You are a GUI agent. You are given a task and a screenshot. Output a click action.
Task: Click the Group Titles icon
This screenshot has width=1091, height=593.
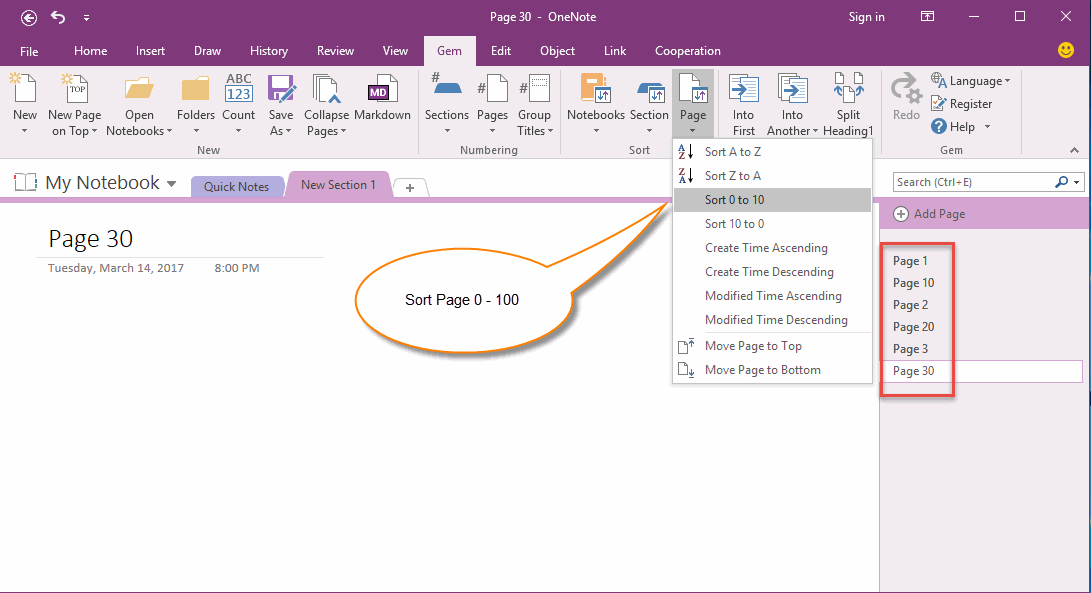(x=534, y=89)
